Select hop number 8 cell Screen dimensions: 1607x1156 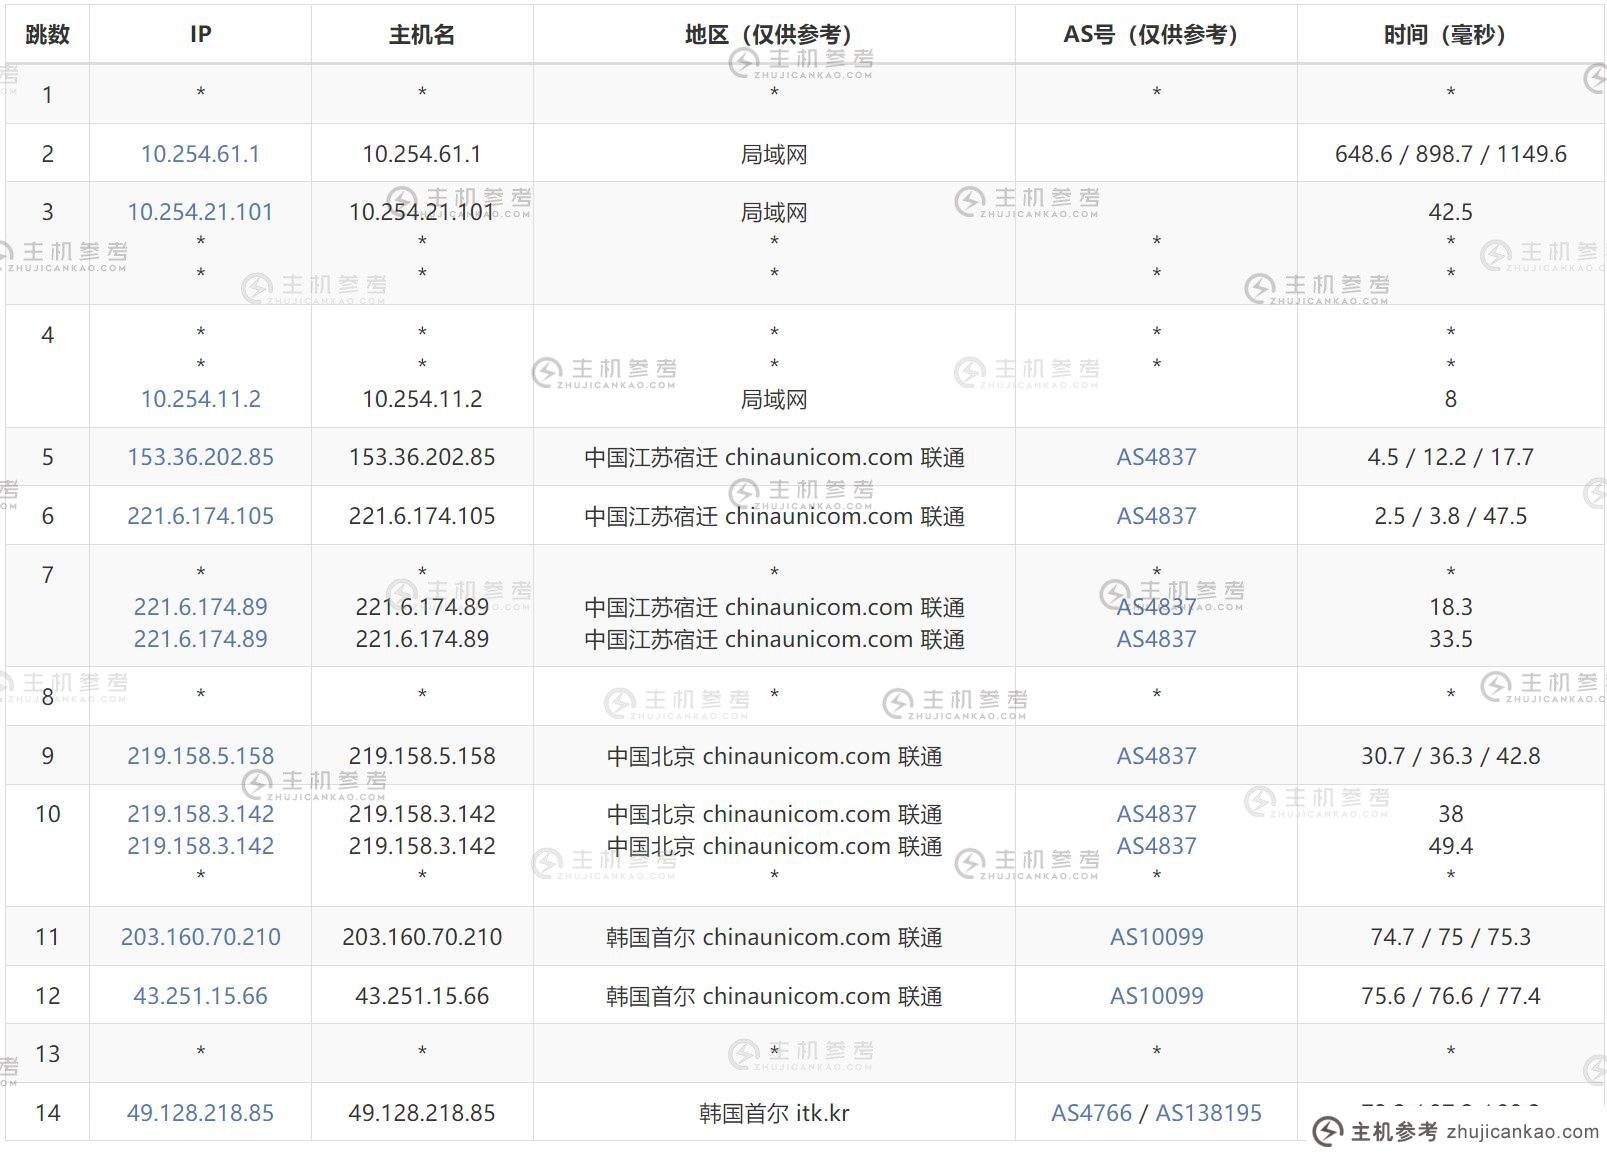point(47,697)
